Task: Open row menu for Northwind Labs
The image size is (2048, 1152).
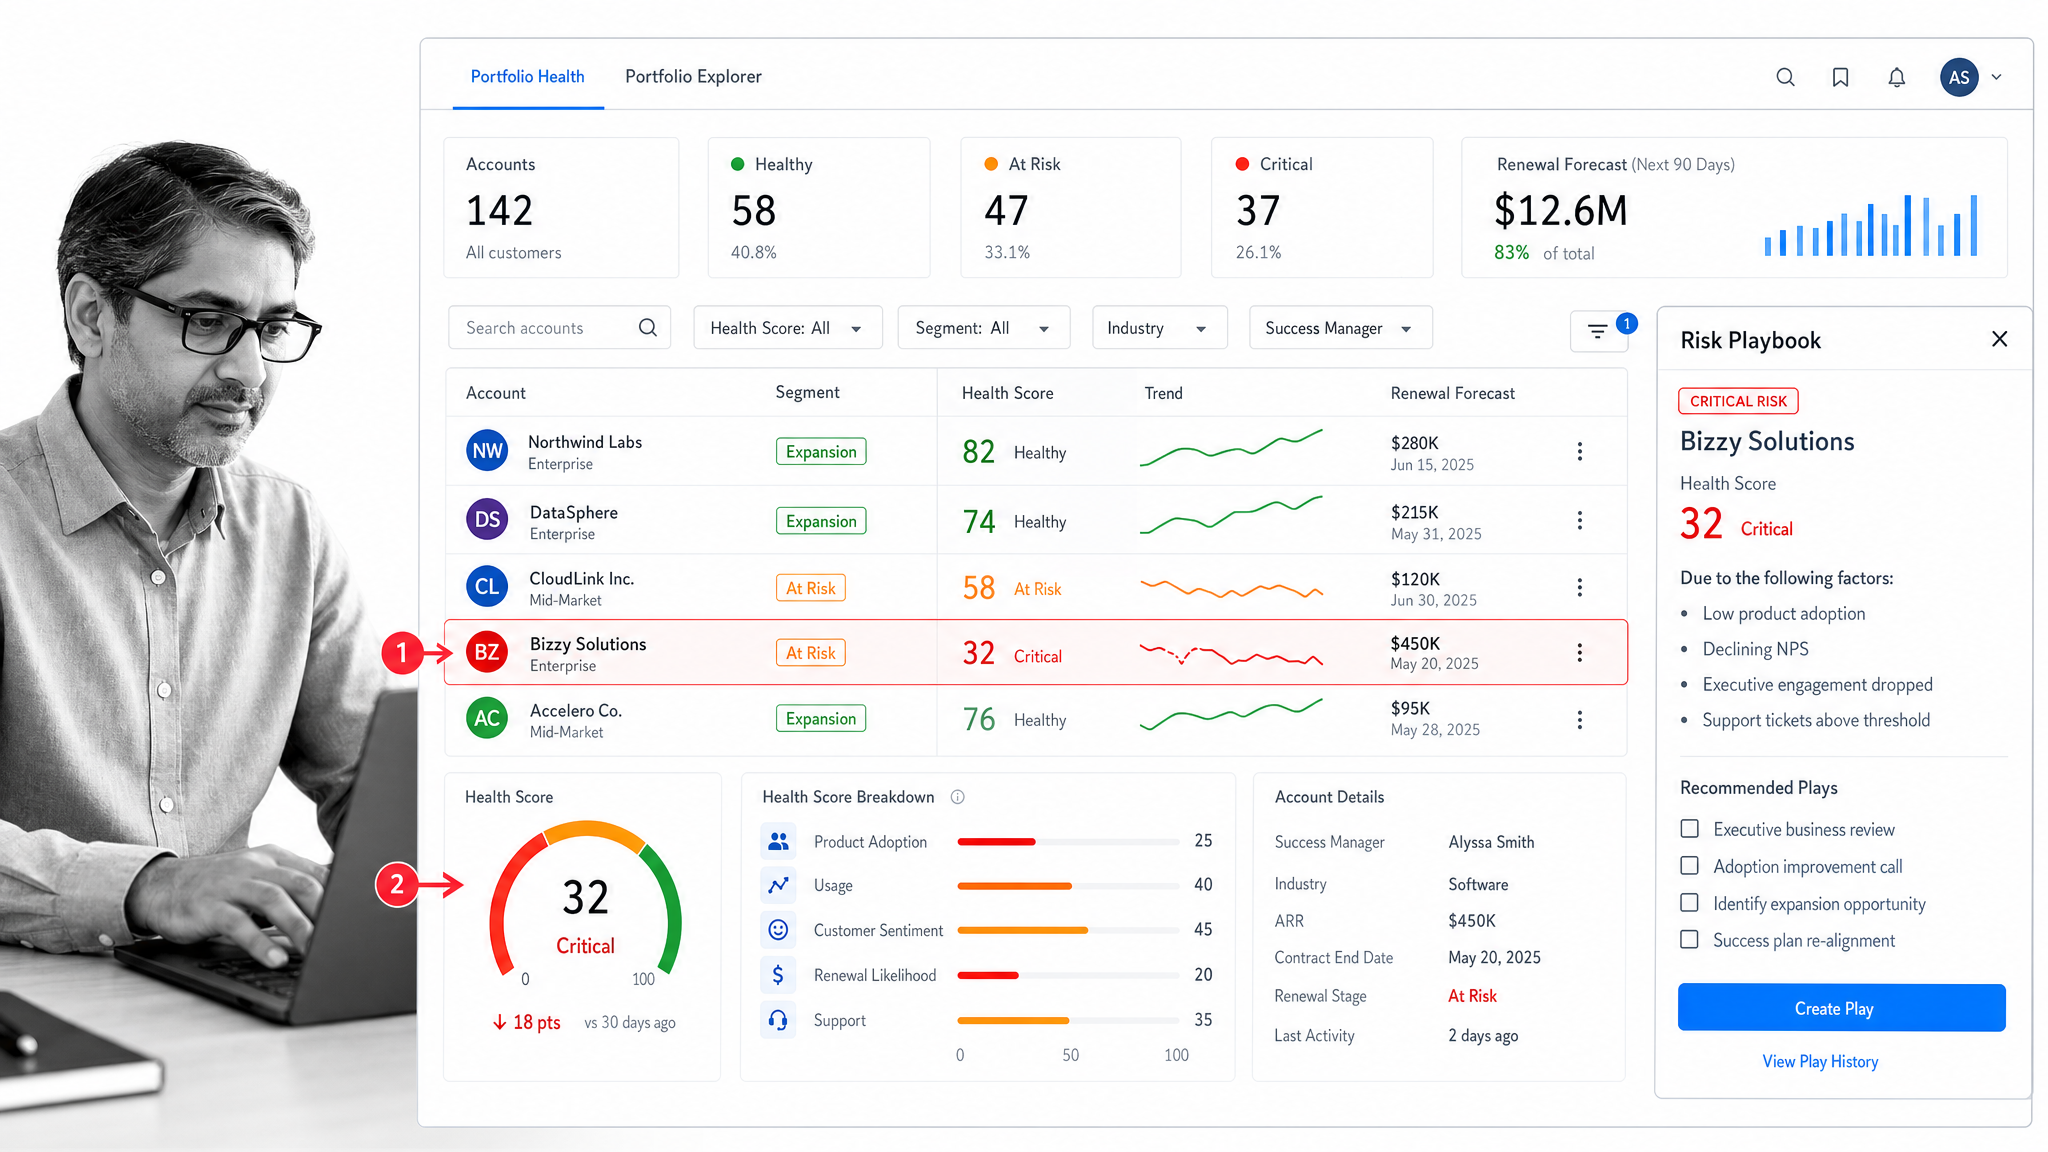Action: click(x=1580, y=451)
